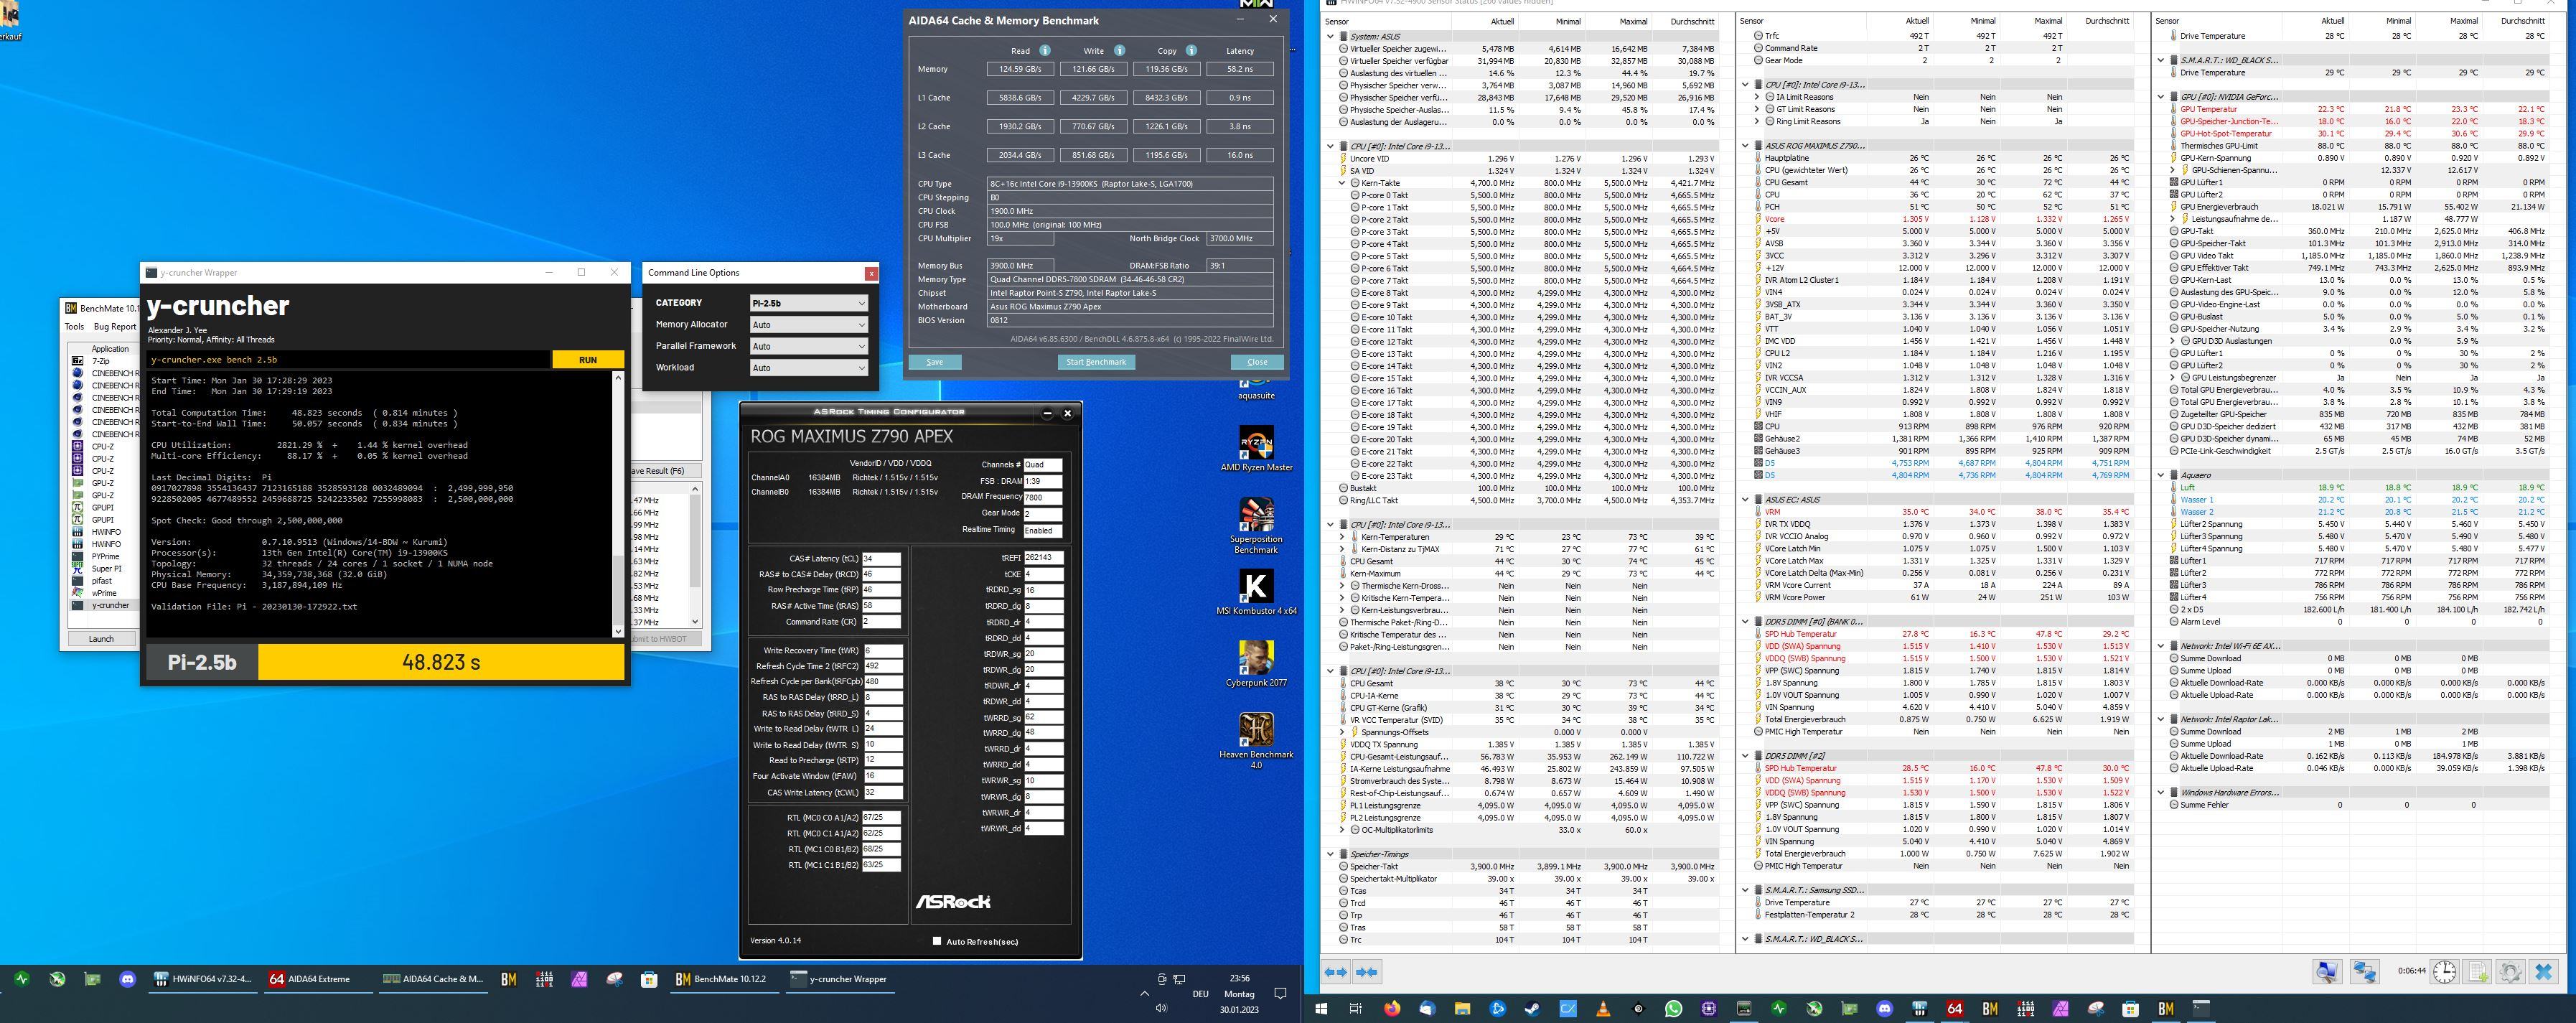Open AMD Ryzen Master desktop icon
The height and width of the screenshot is (1023, 2576).
1256,449
